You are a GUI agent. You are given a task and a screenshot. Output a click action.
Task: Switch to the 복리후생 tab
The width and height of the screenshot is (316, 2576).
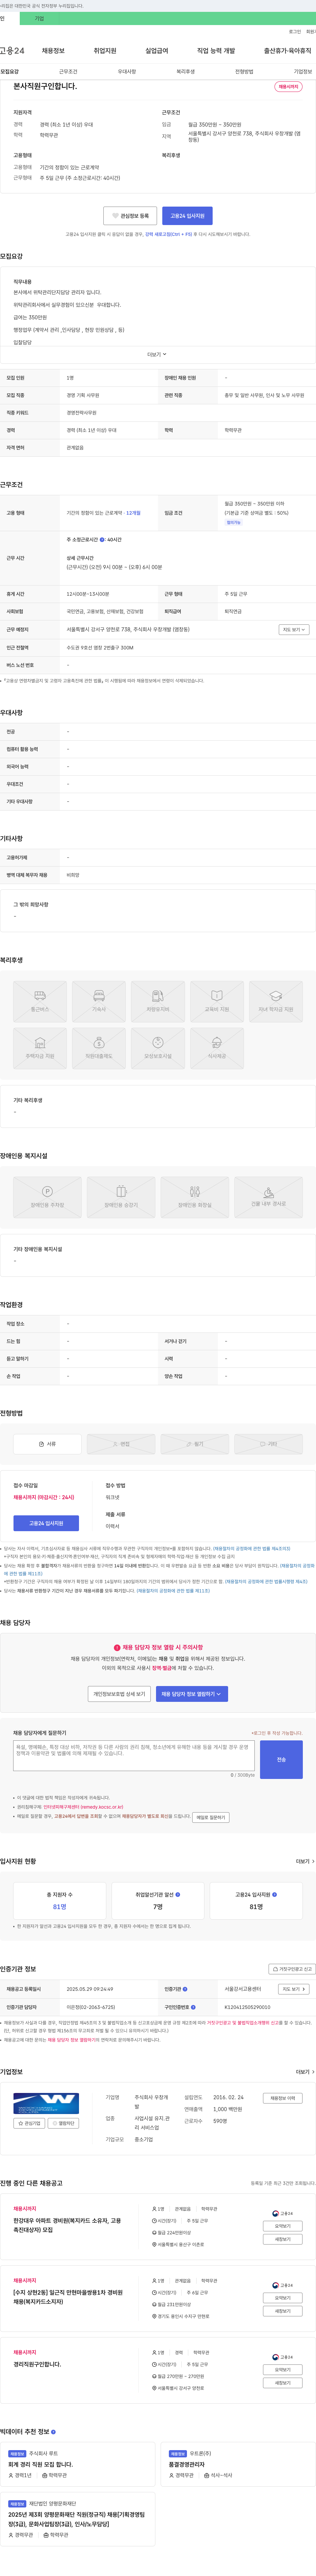[x=186, y=72]
